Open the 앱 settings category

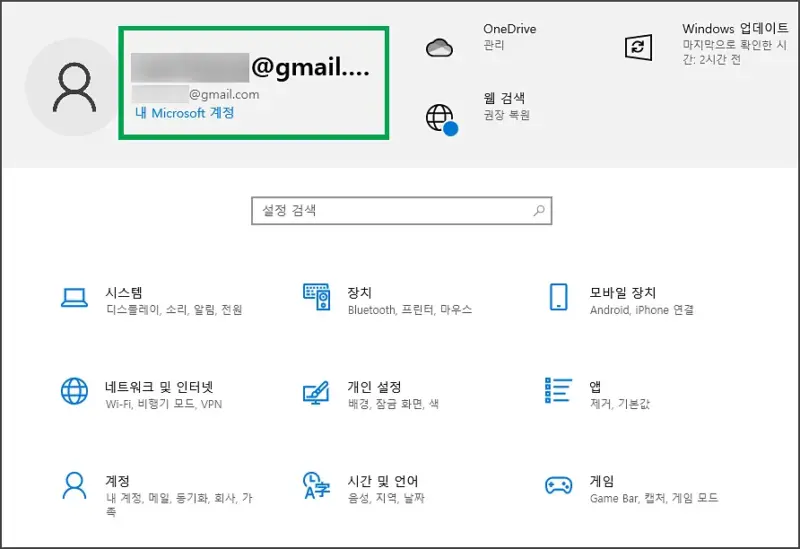pos(598,394)
